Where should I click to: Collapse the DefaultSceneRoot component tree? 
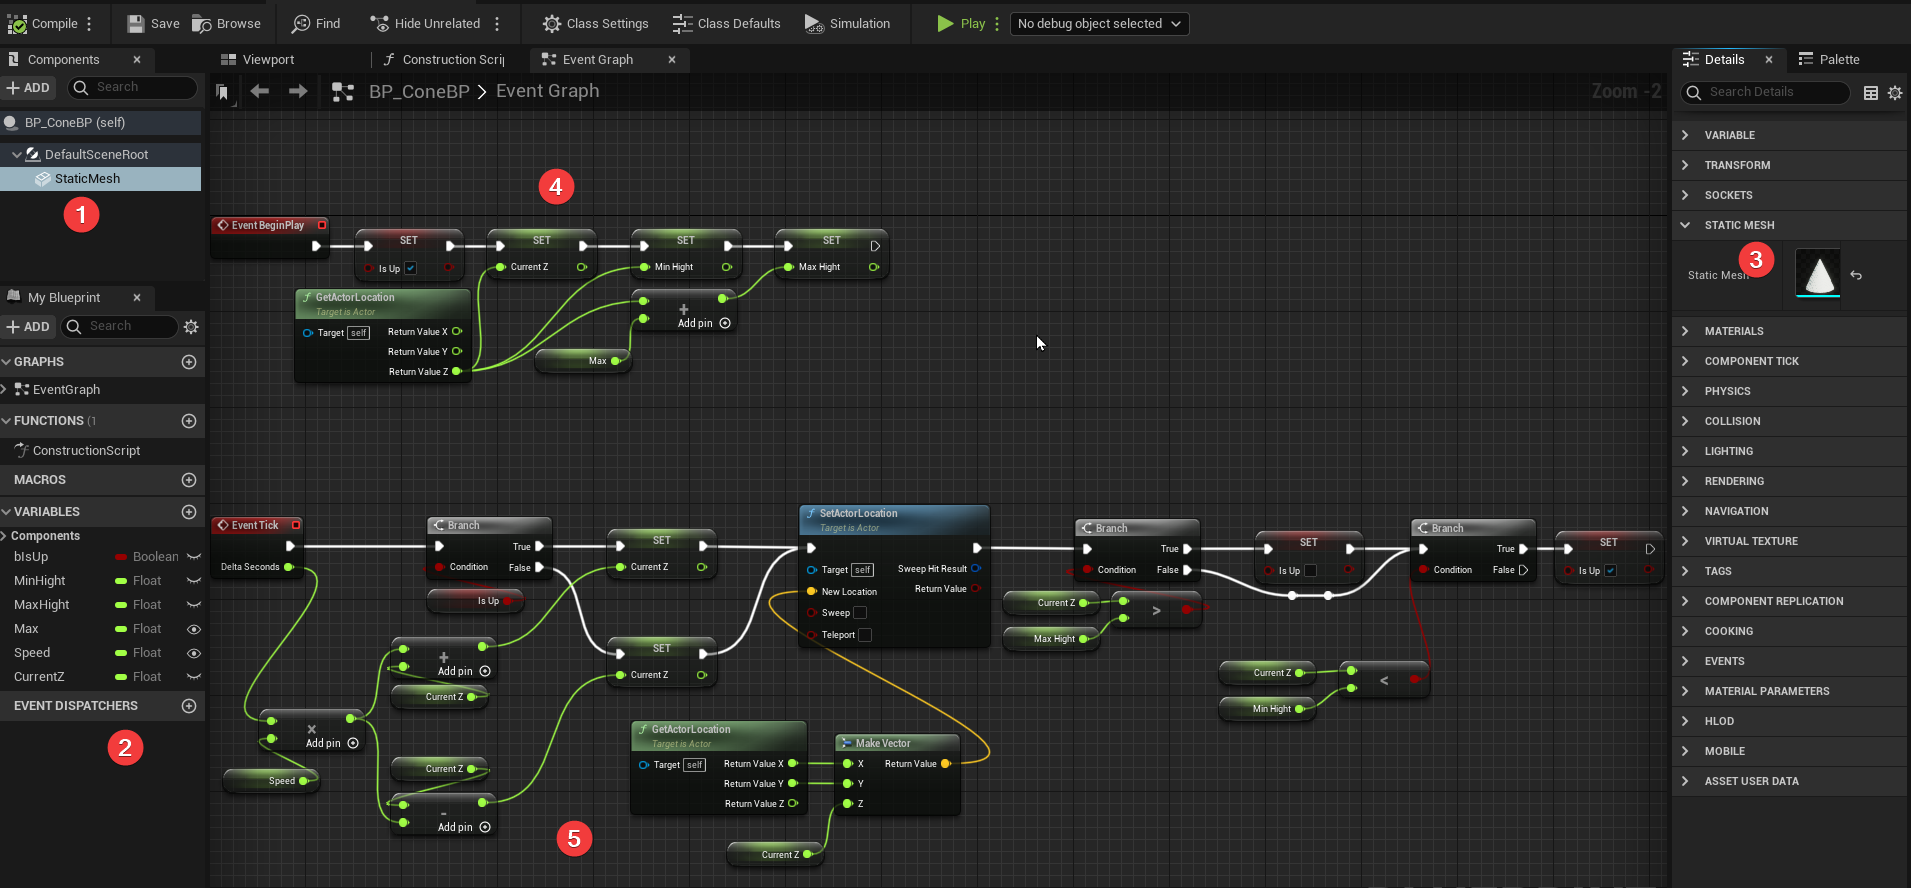pyautogui.click(x=17, y=155)
